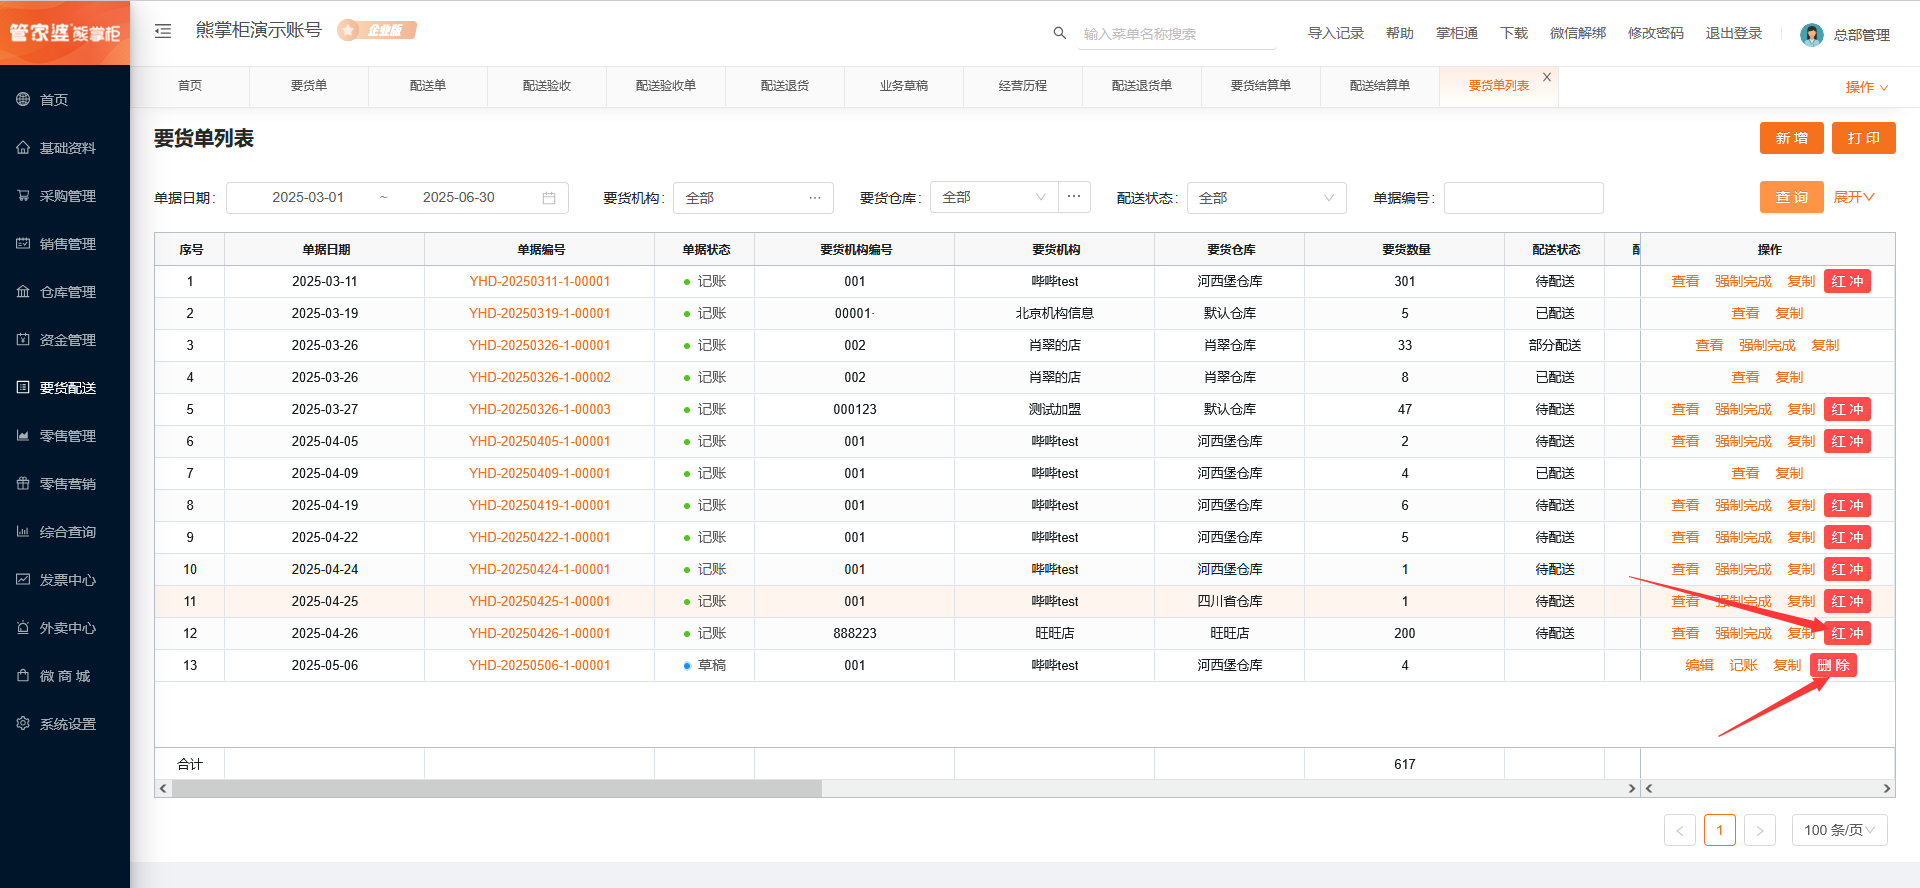This screenshot has height=888, width=1920.
Task: Expand more filters with 展开
Action: tap(1854, 197)
